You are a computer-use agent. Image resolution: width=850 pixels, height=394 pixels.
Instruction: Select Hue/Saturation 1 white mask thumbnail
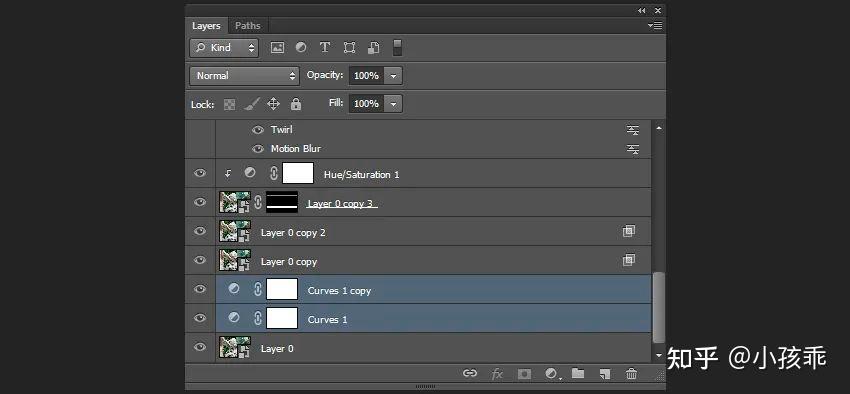coord(298,173)
